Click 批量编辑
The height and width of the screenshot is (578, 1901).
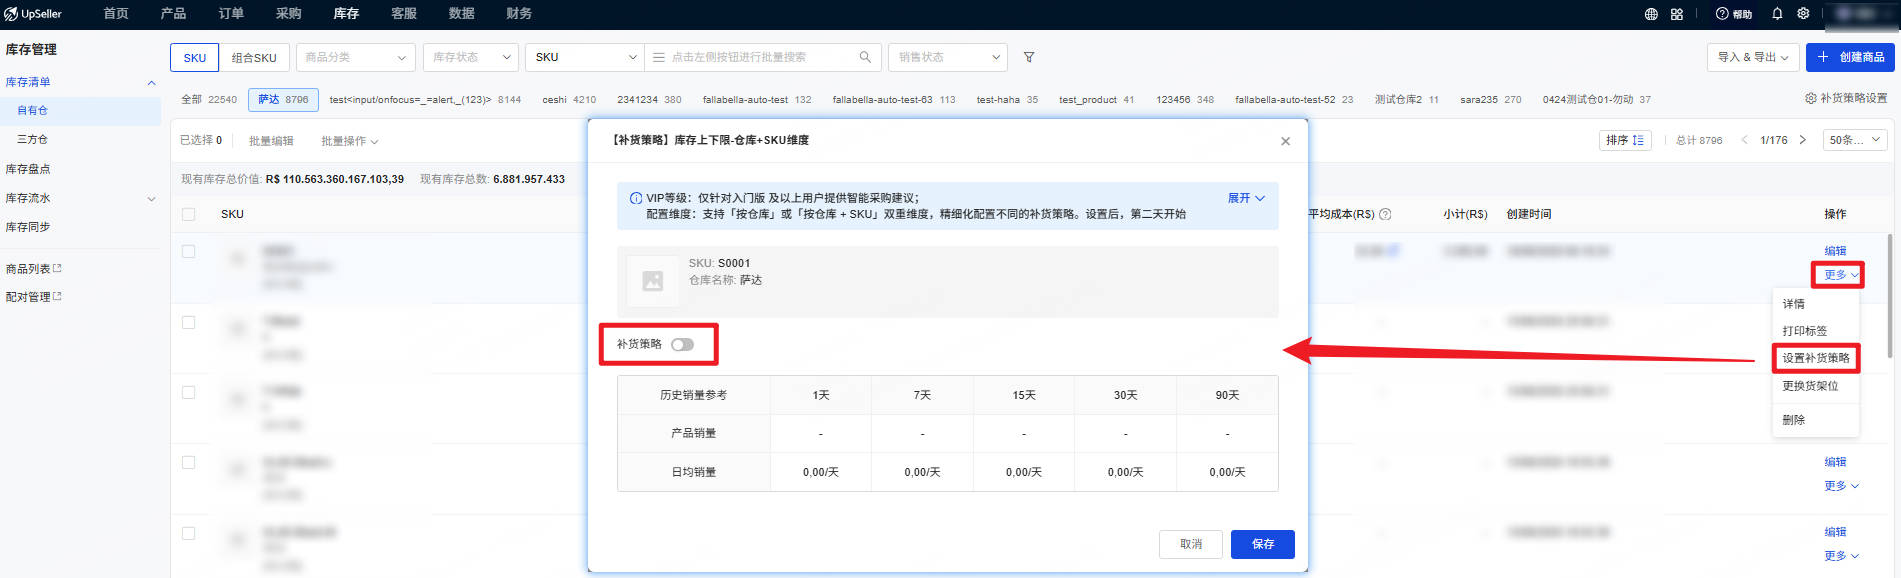271,141
